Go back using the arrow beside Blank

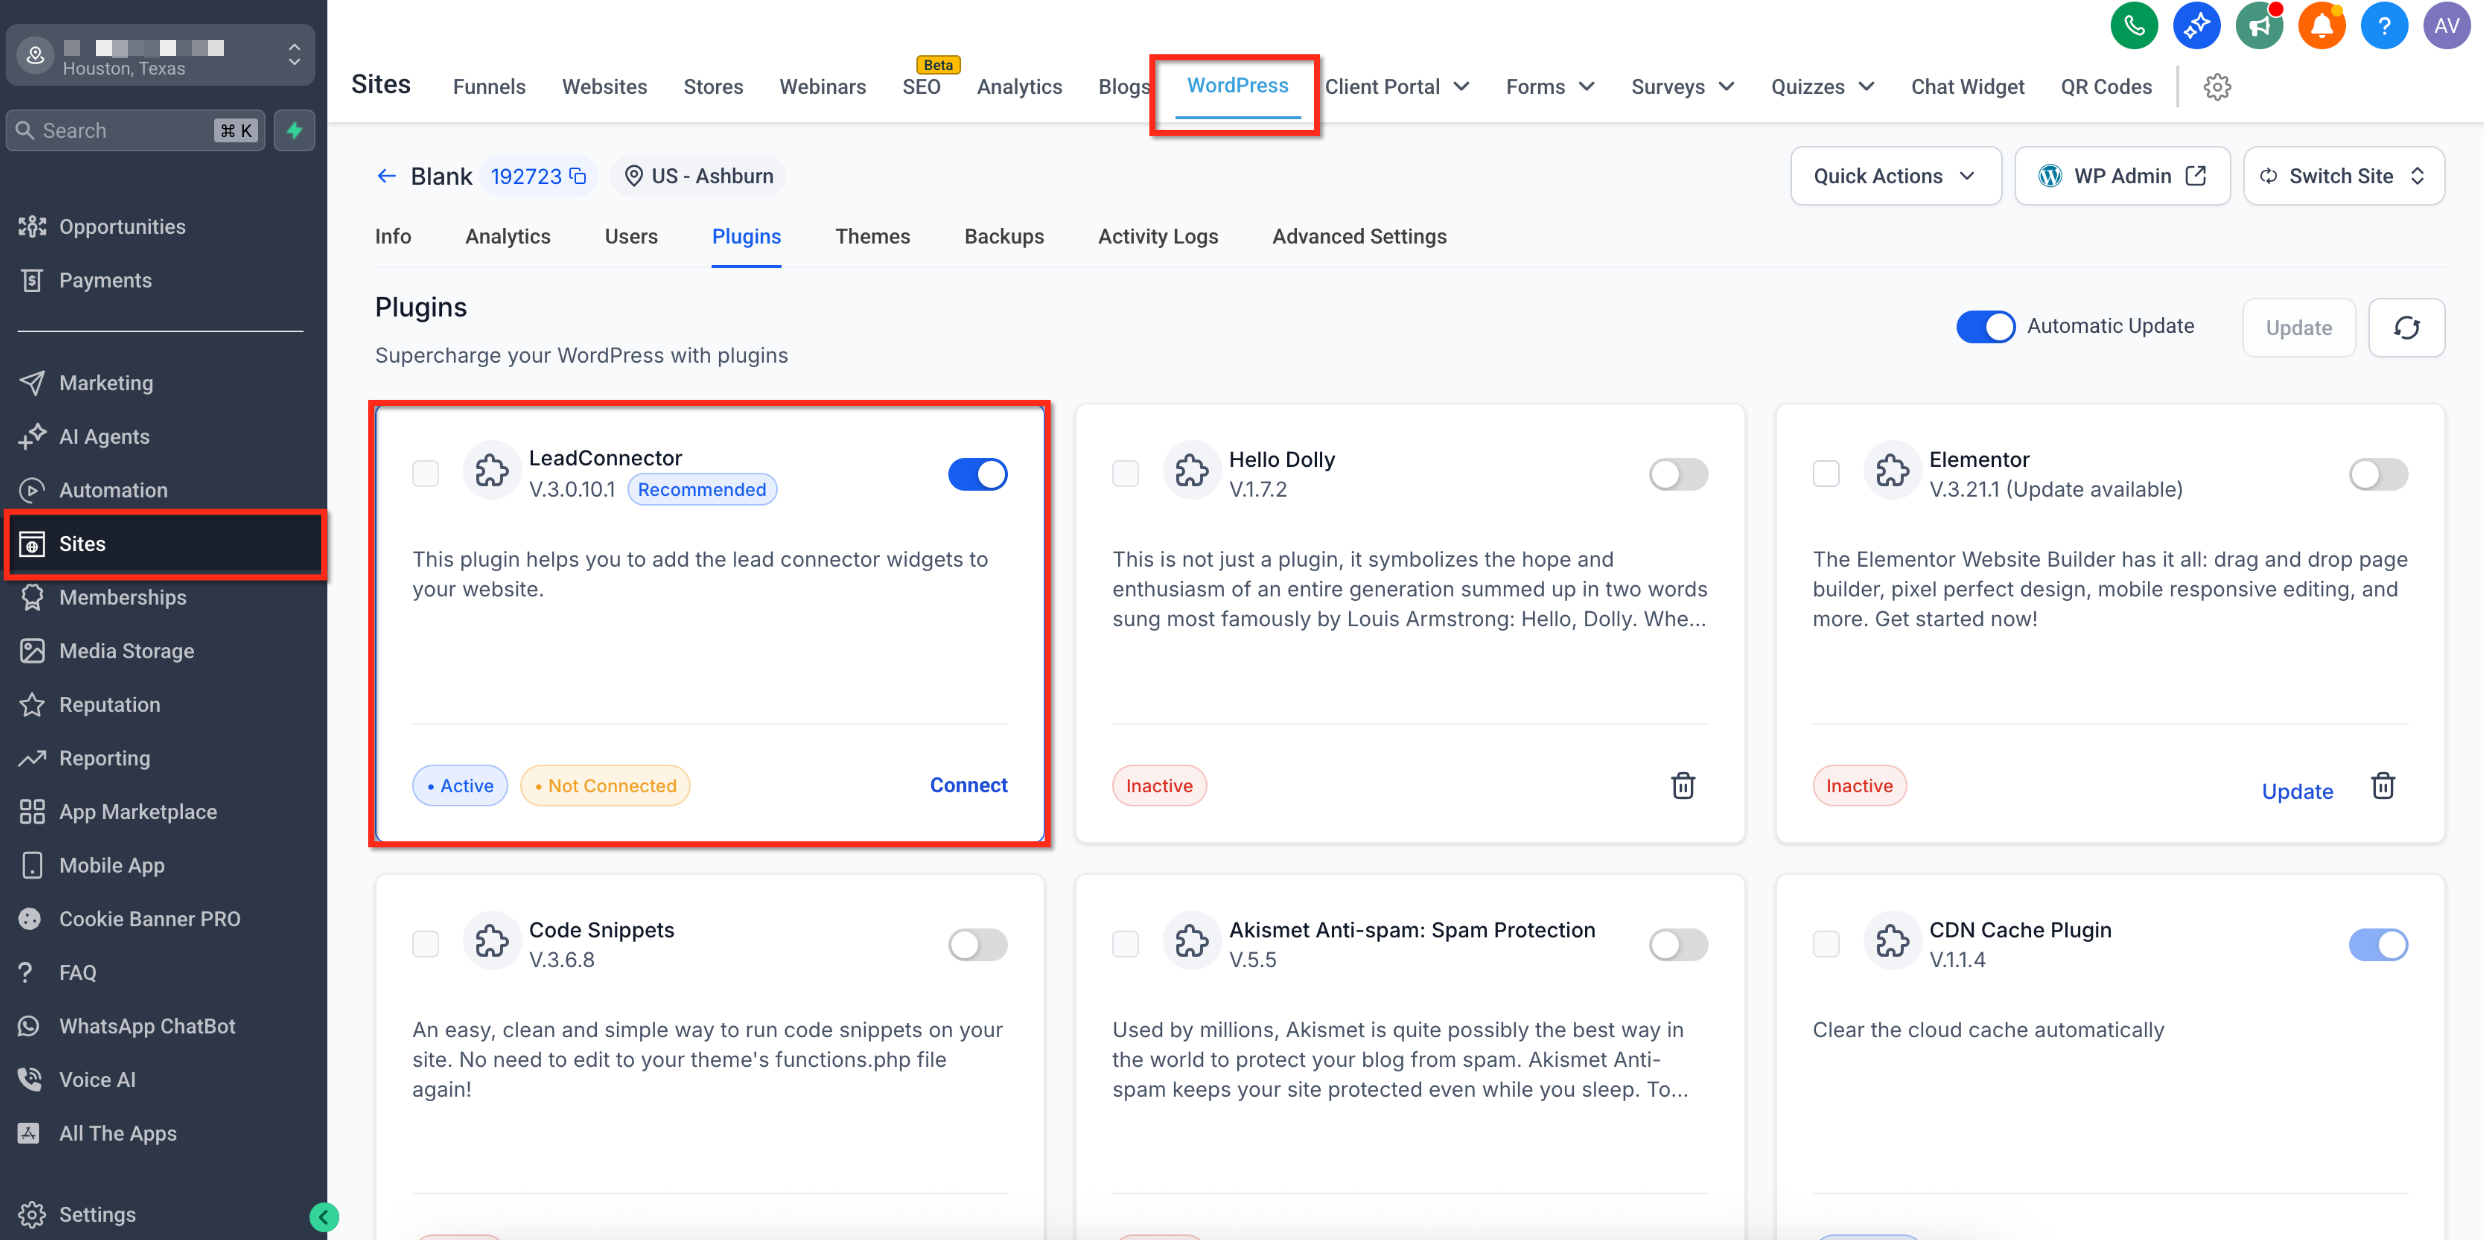pos(386,176)
